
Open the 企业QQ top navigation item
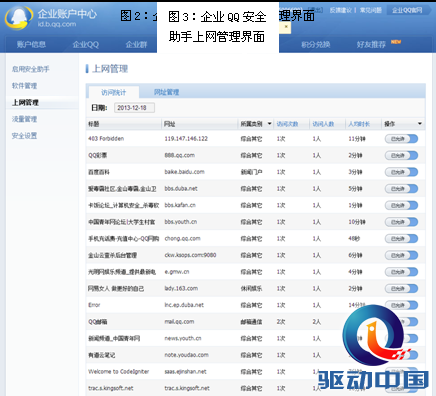click(86, 44)
